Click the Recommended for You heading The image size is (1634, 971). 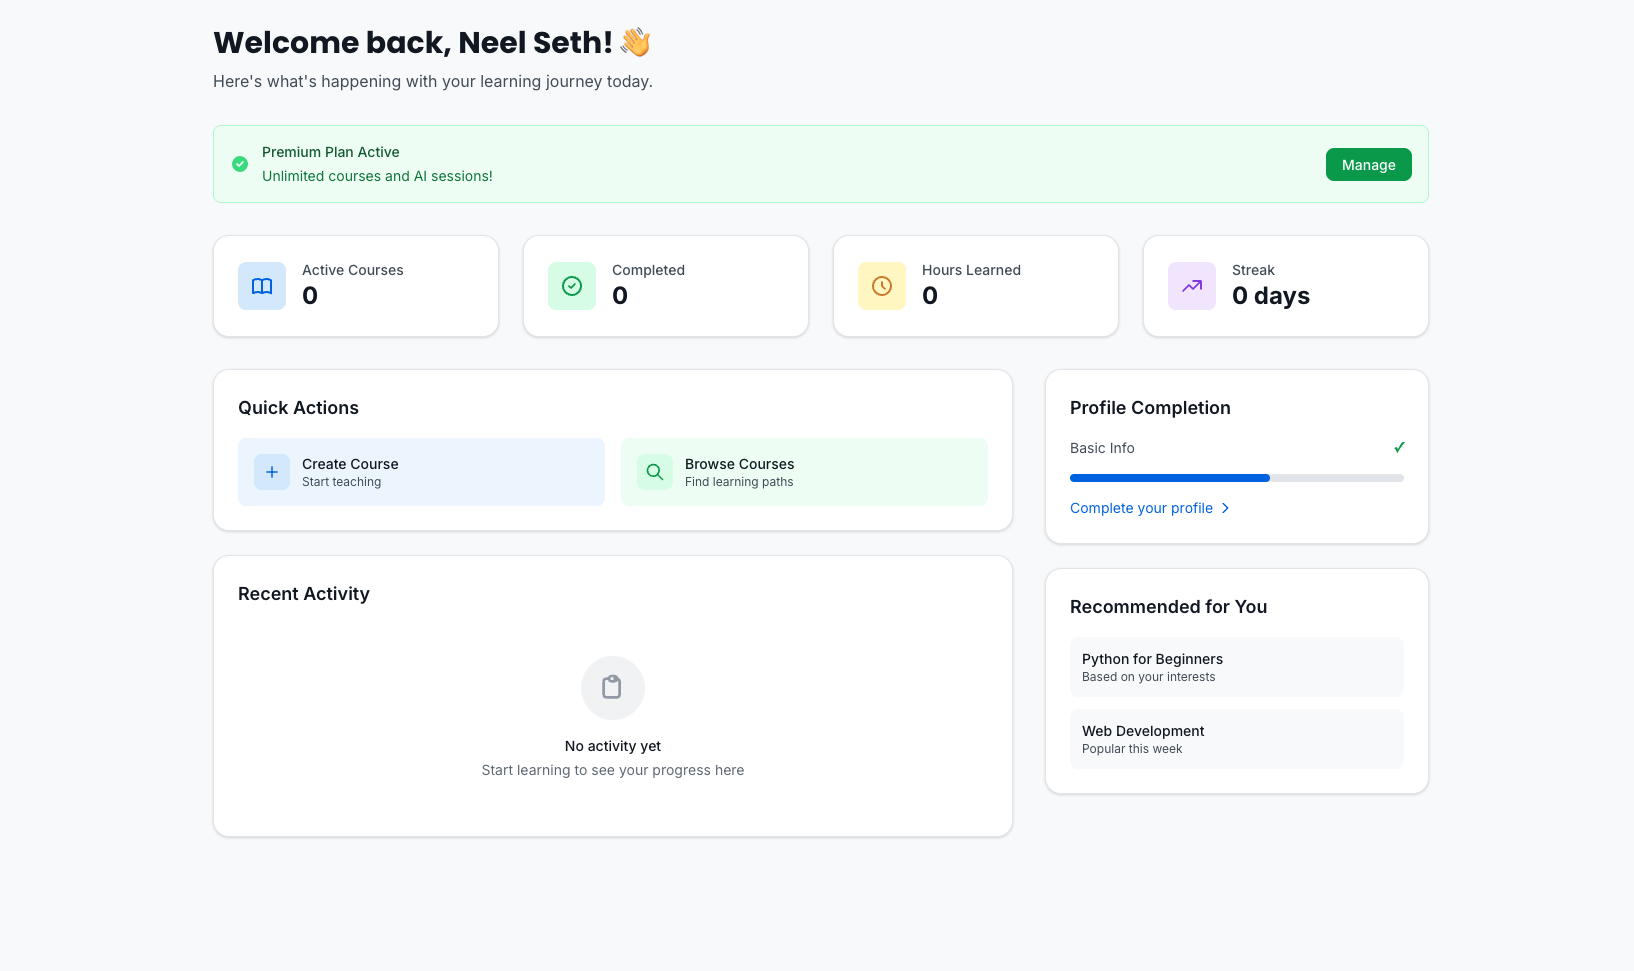[1168, 607]
